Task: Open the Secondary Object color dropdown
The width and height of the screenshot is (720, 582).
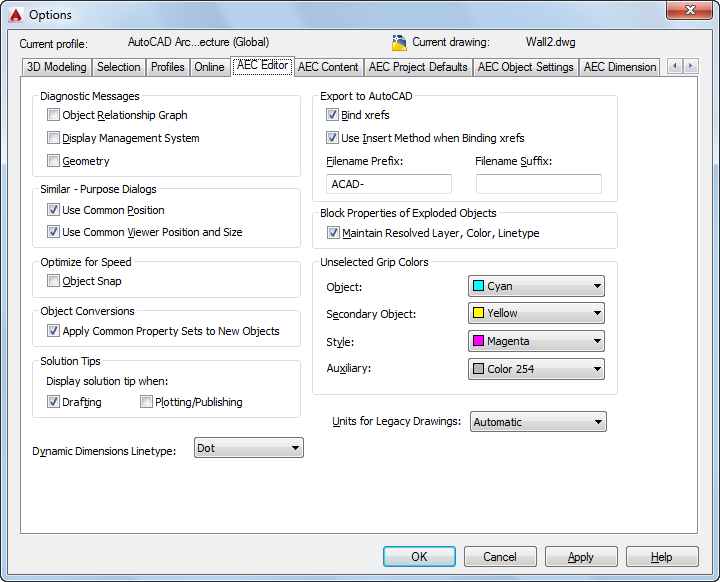Action: [x=536, y=313]
